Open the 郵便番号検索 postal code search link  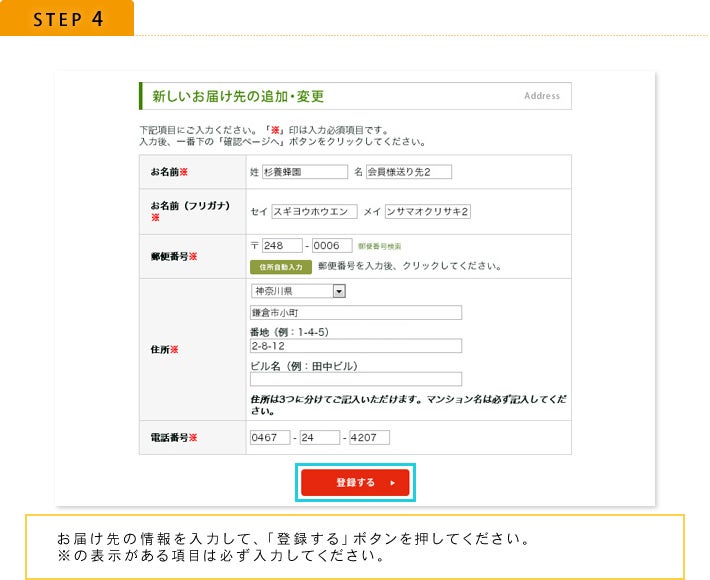coord(379,246)
